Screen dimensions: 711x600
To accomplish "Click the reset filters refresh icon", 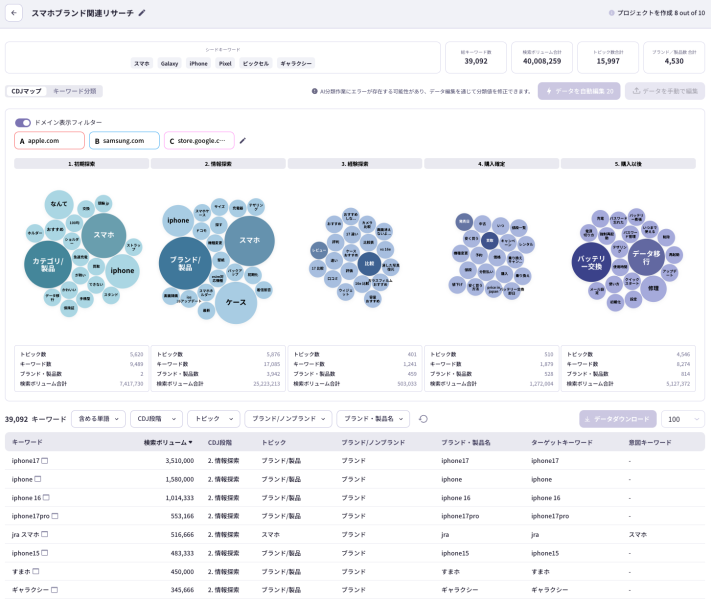I will click(423, 419).
